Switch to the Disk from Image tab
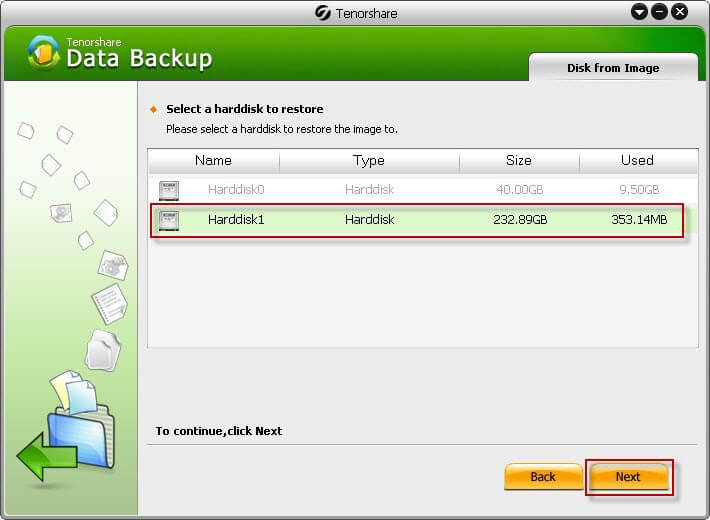Viewport: 710px width, 520px height. pyautogui.click(x=612, y=68)
